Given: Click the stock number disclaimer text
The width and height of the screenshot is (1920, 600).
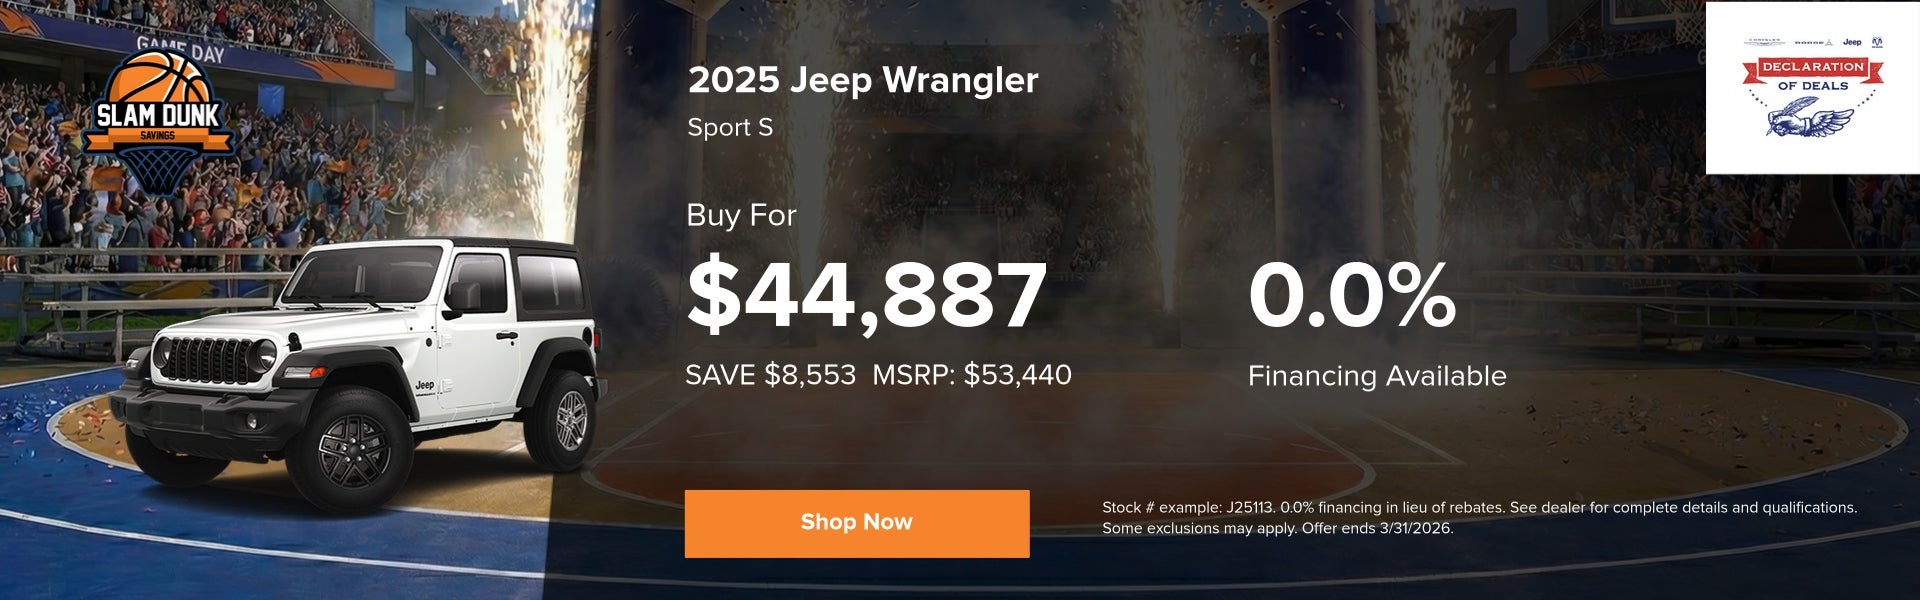Looking at the screenshot, I should click(1478, 517).
